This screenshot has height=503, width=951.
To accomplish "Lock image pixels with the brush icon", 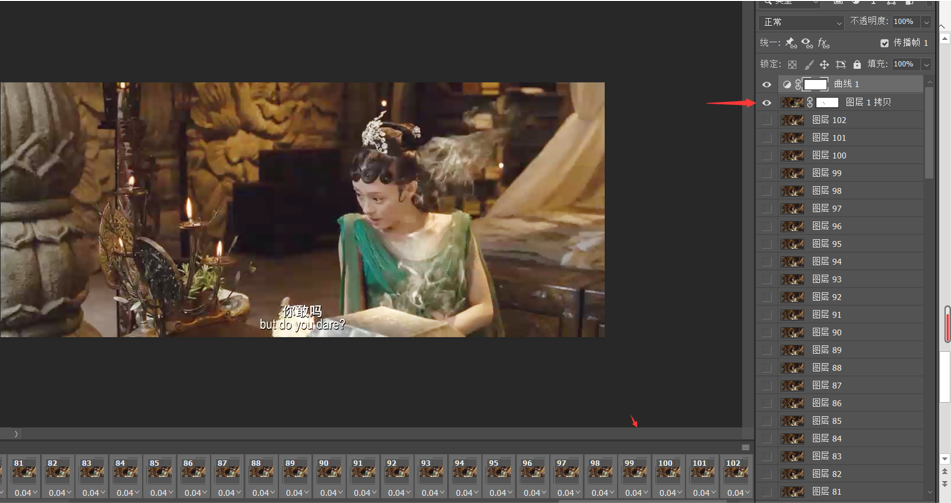I will click(809, 64).
